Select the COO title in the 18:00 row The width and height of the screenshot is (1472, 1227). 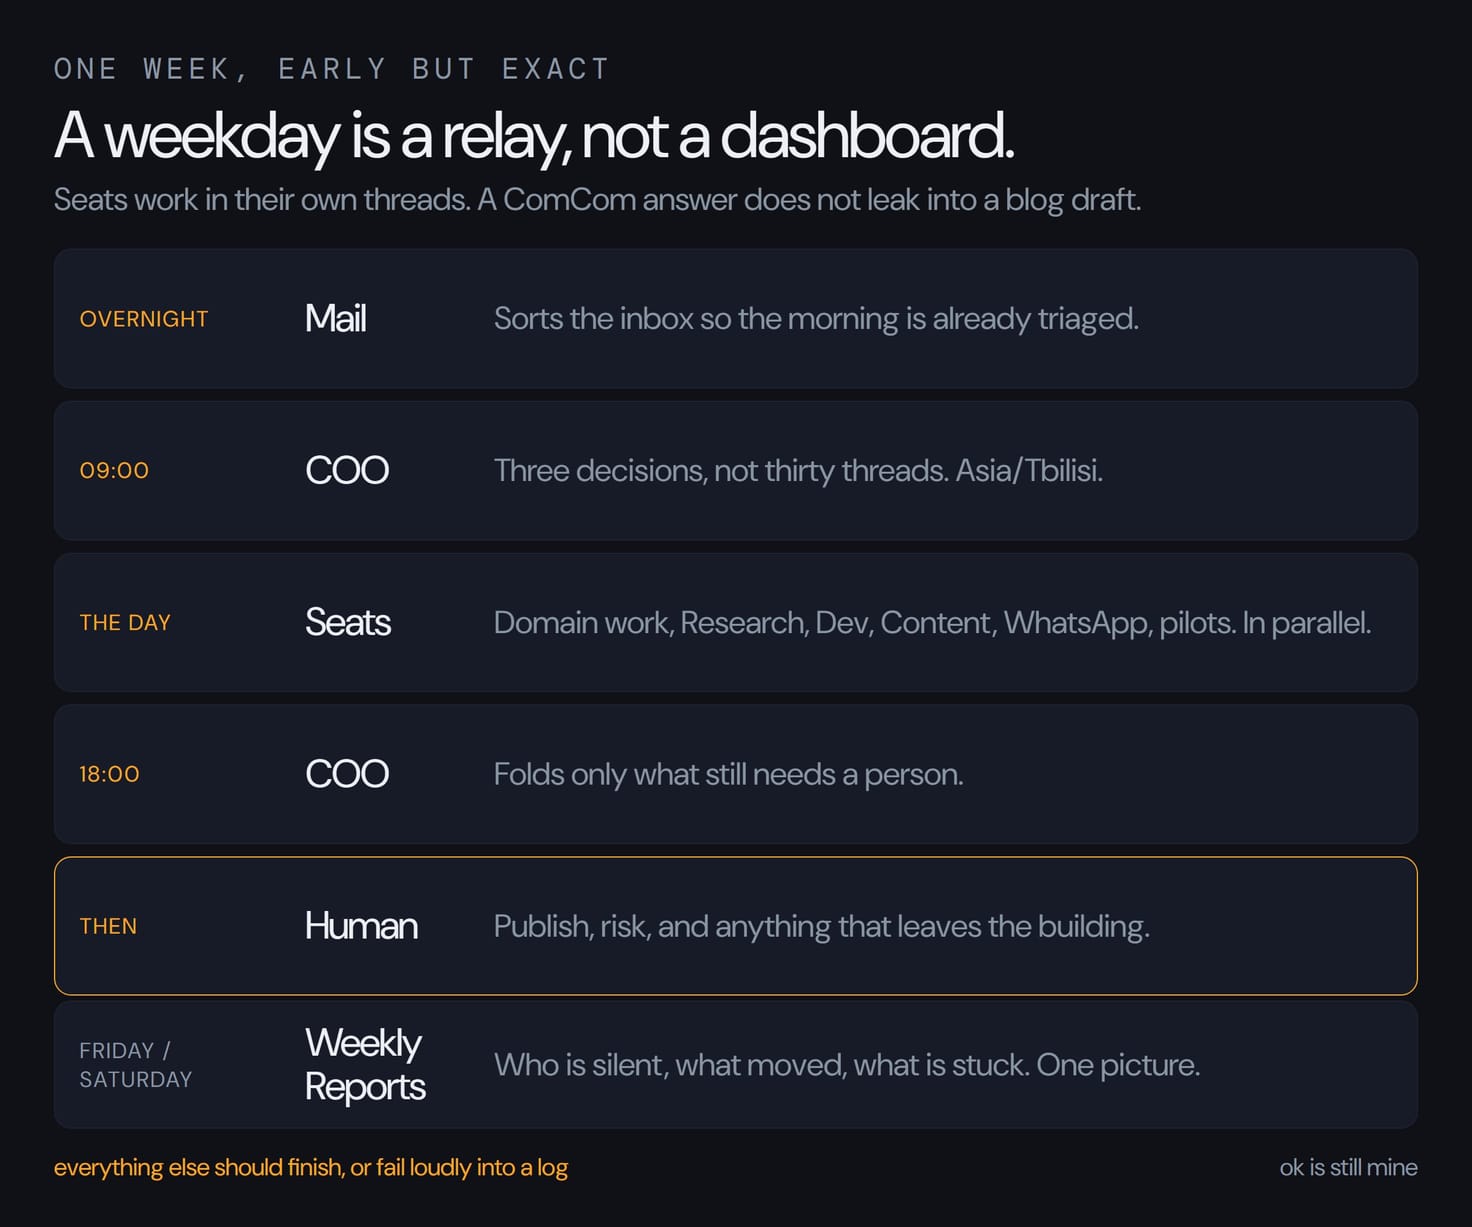coord(347,774)
